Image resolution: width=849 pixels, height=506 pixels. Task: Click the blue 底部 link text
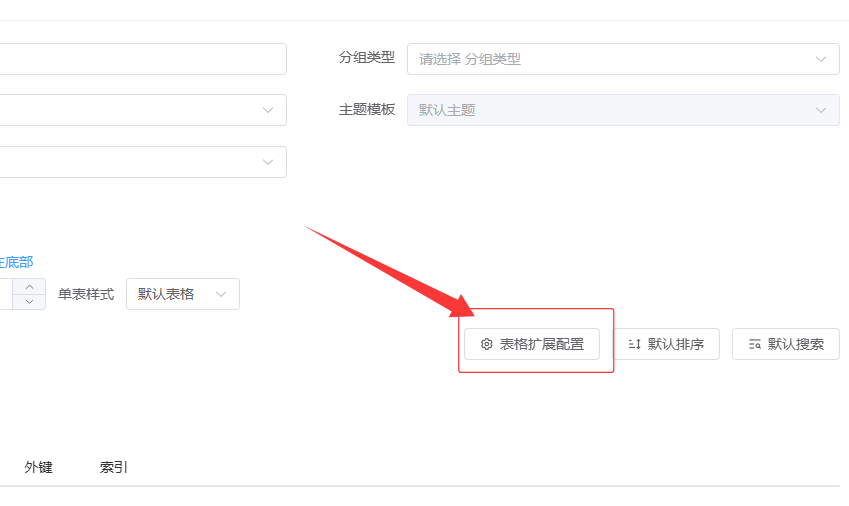[x=16, y=262]
